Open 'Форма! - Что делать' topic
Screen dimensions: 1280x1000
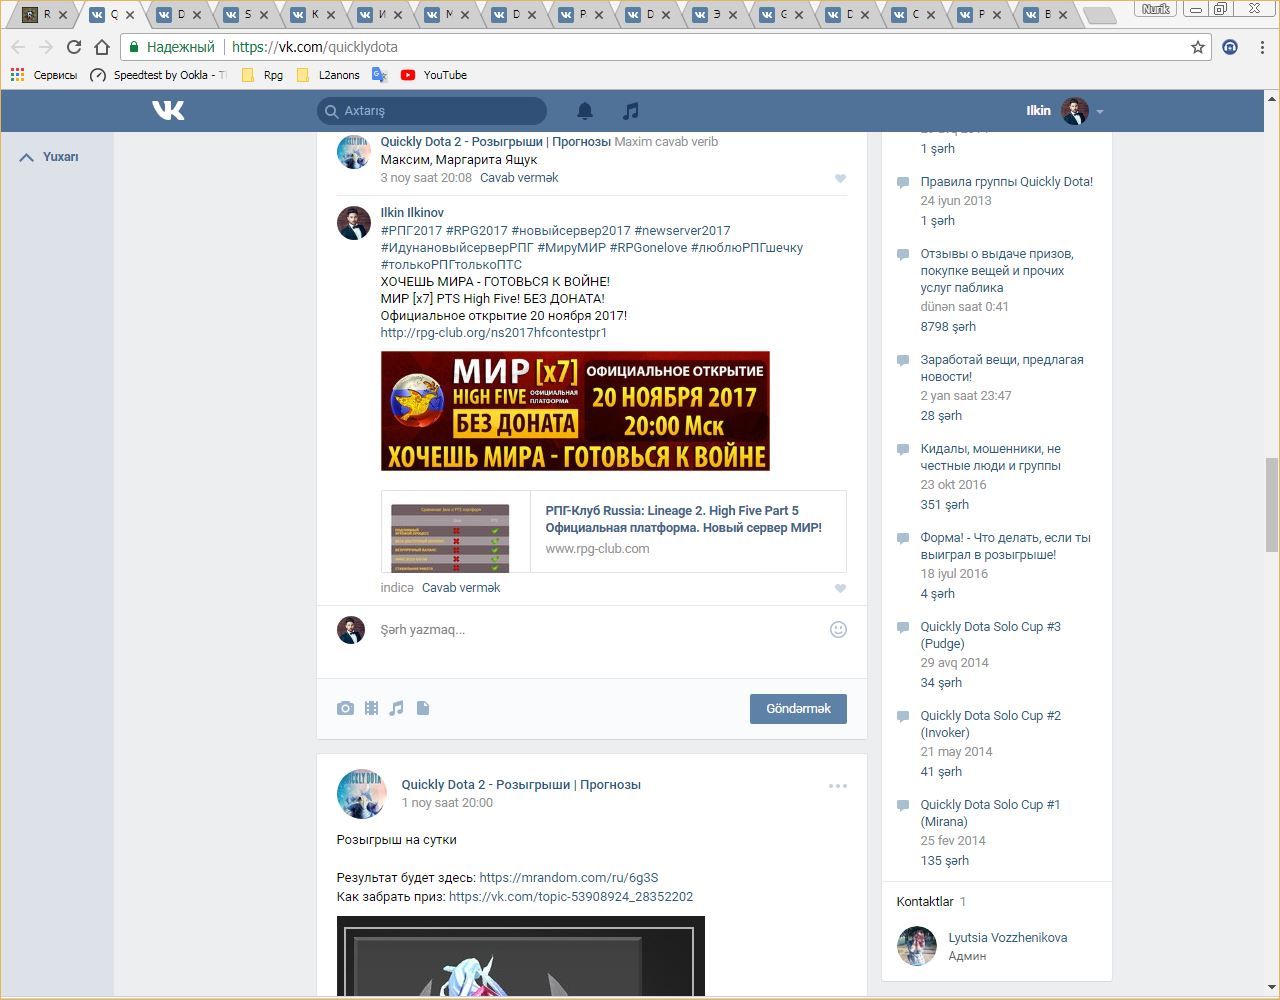click(1005, 546)
